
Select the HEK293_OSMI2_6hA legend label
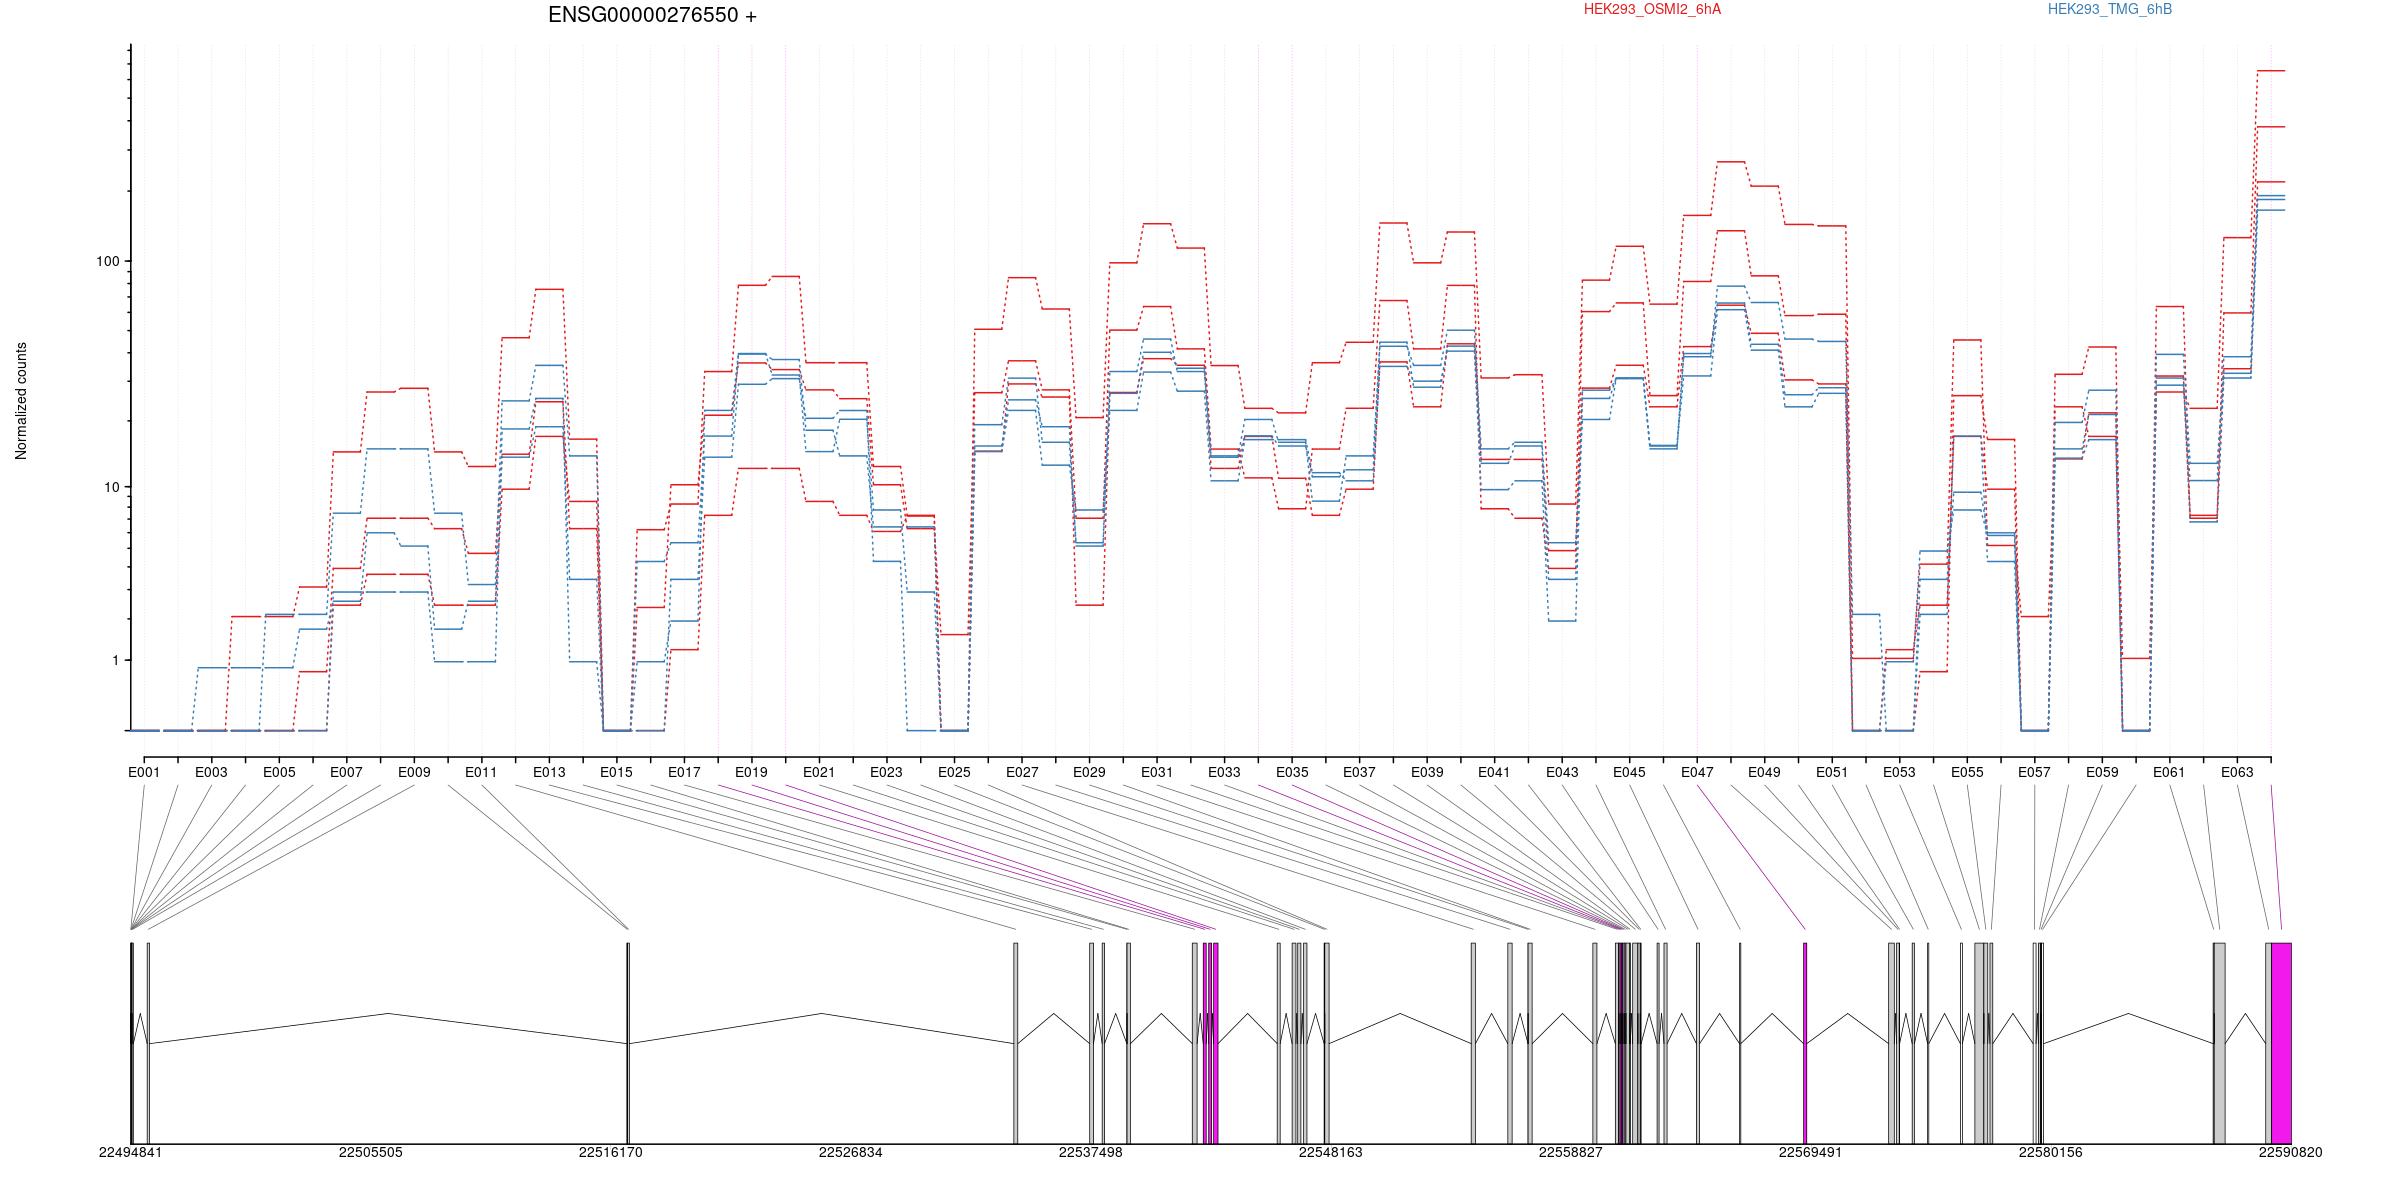tap(1653, 9)
